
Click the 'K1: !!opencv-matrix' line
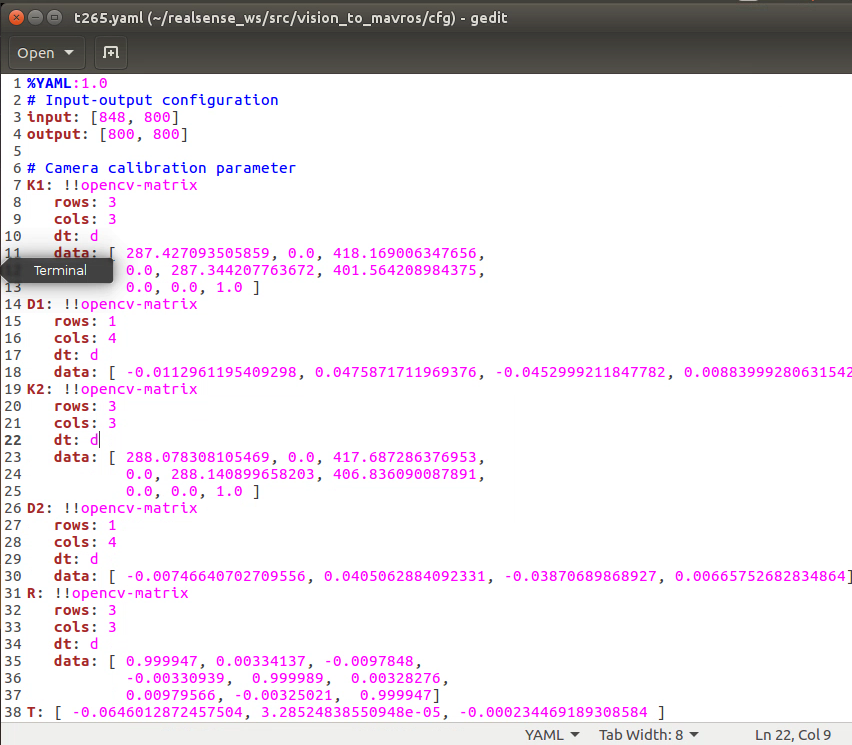click(x=112, y=185)
